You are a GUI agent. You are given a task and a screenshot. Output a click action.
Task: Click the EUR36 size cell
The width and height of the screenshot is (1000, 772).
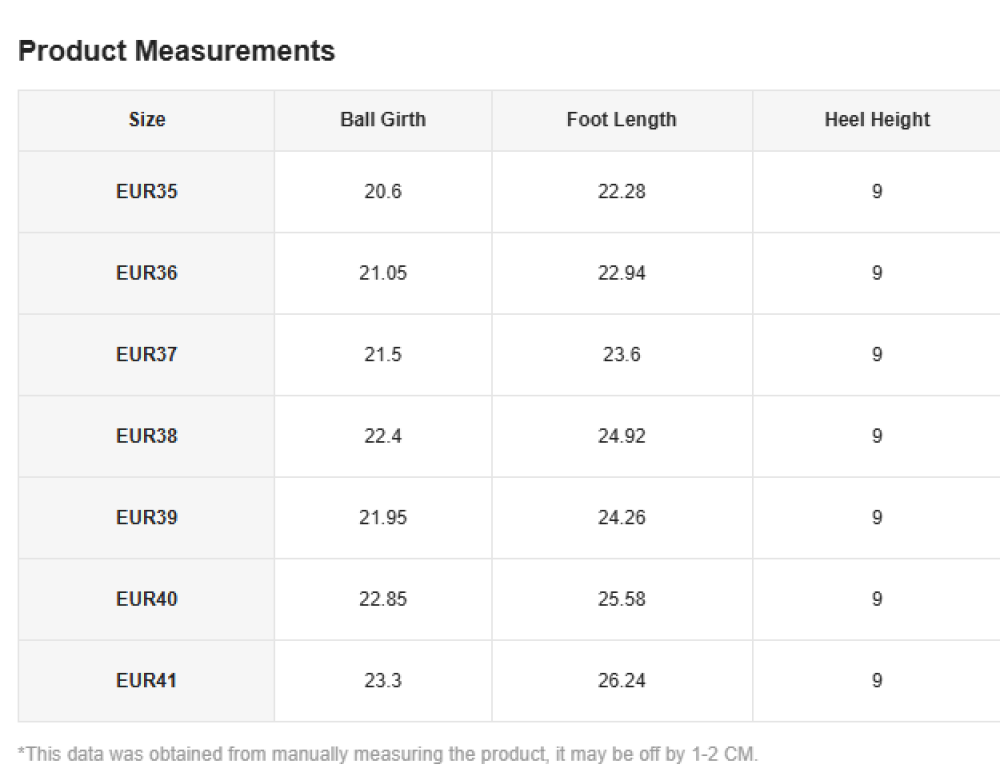147,273
